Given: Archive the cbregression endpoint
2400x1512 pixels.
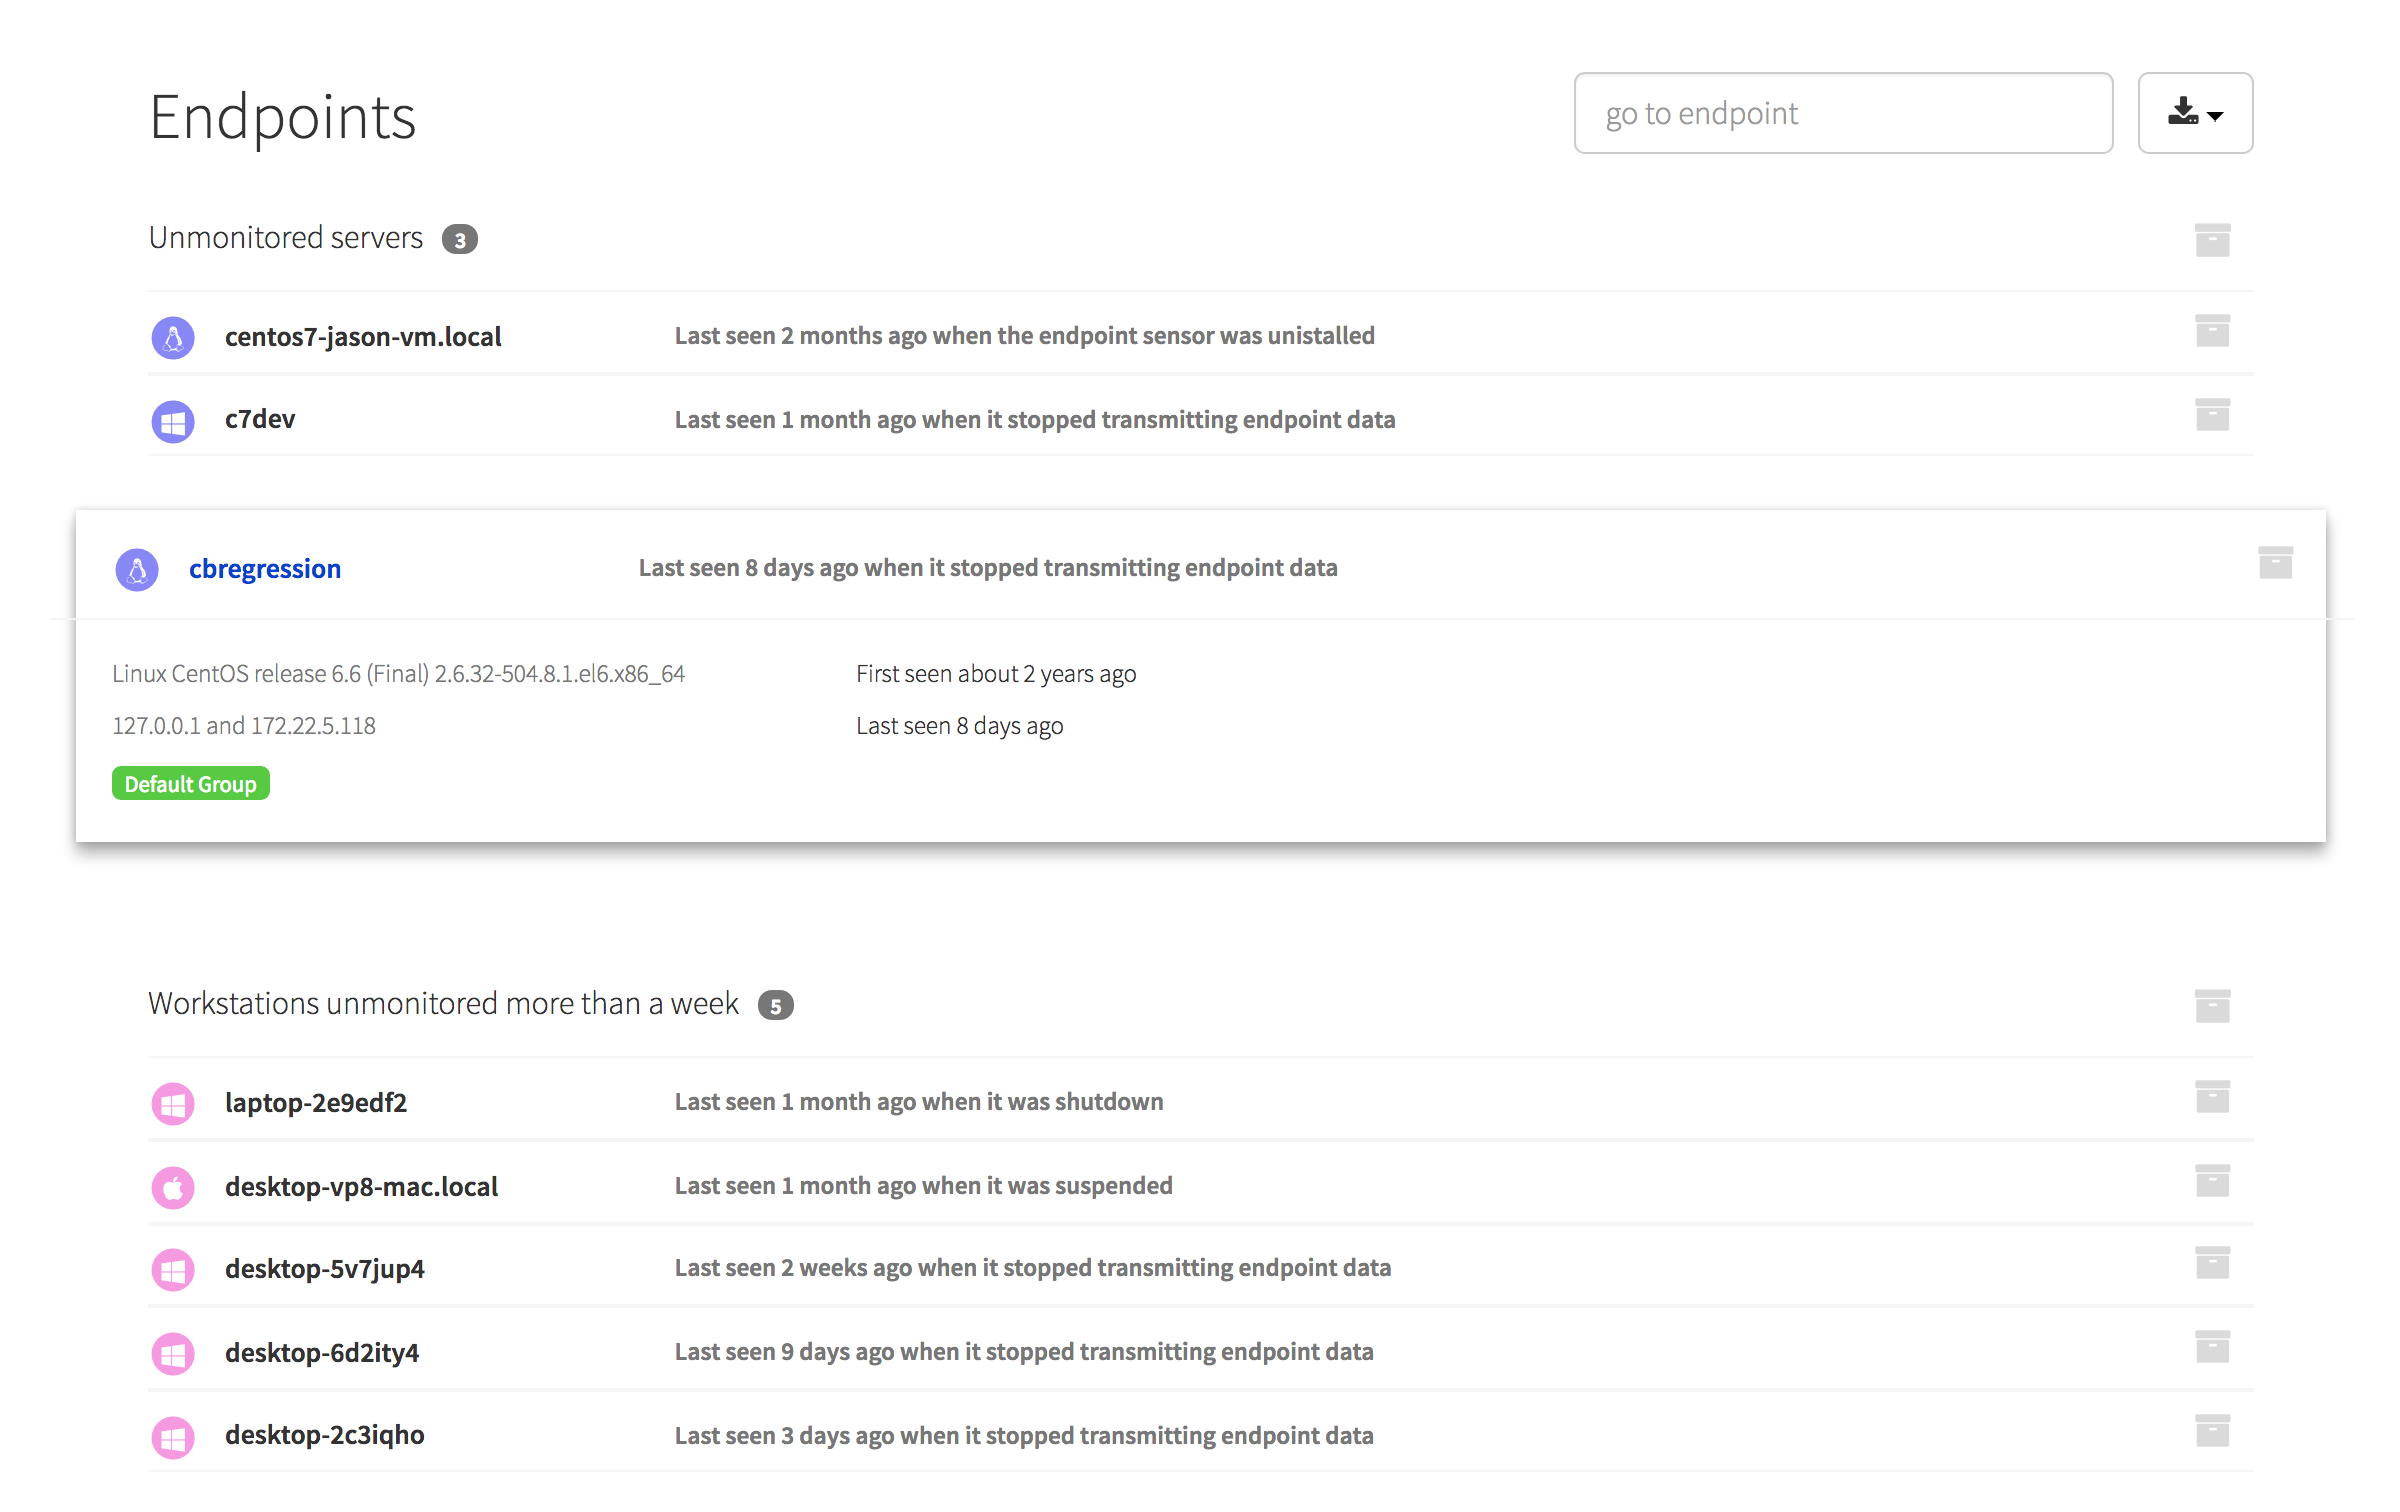Looking at the screenshot, I should (x=2275, y=563).
